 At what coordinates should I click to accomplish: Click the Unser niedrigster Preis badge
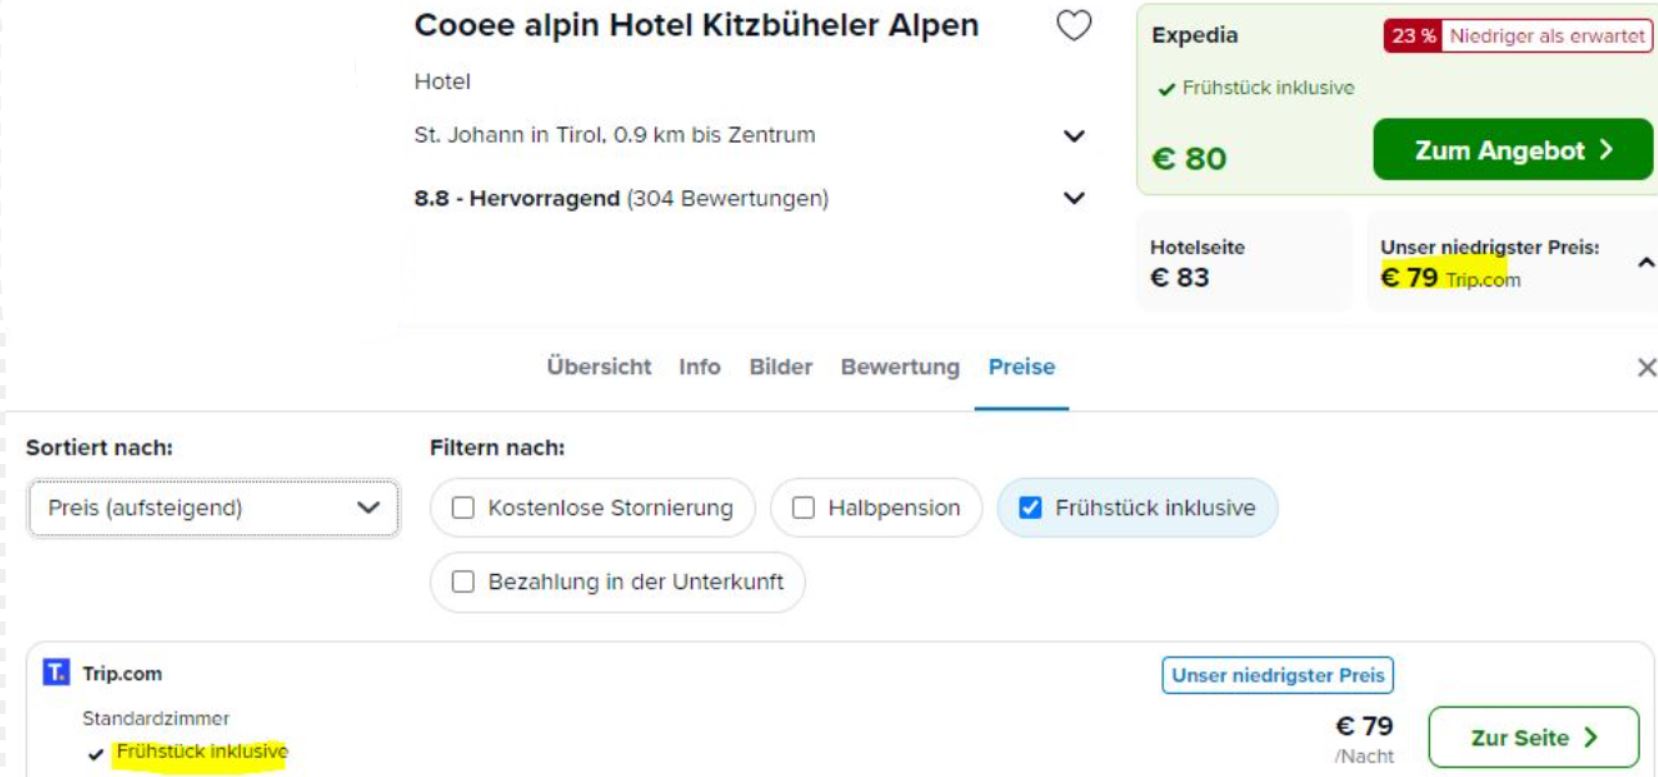pyautogui.click(x=1278, y=675)
